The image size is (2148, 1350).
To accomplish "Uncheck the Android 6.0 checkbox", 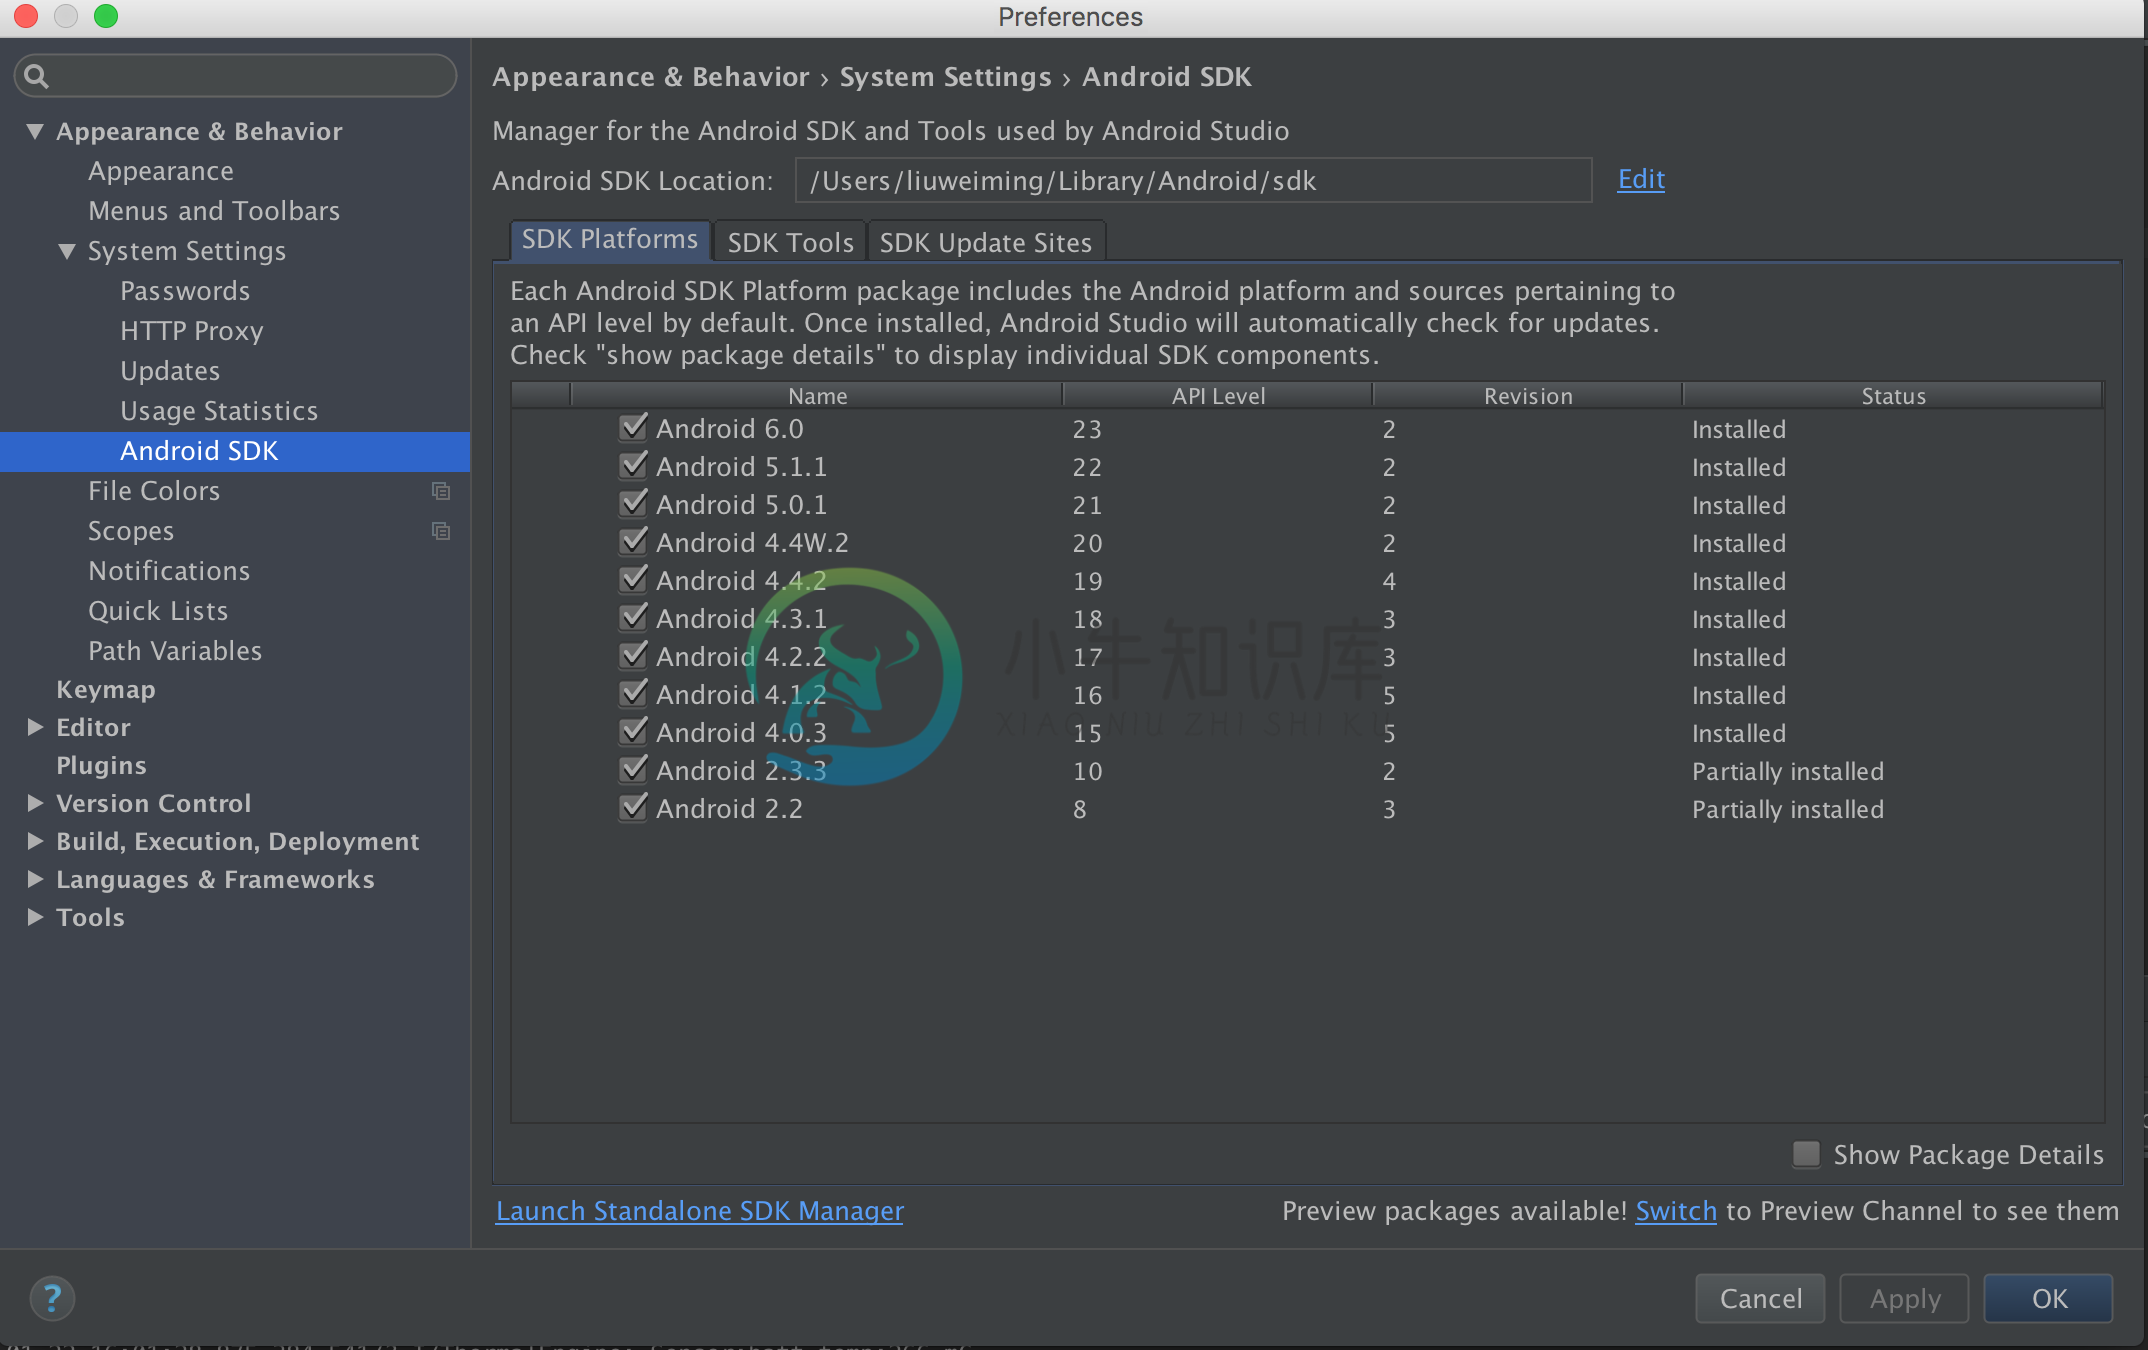I will click(x=633, y=428).
